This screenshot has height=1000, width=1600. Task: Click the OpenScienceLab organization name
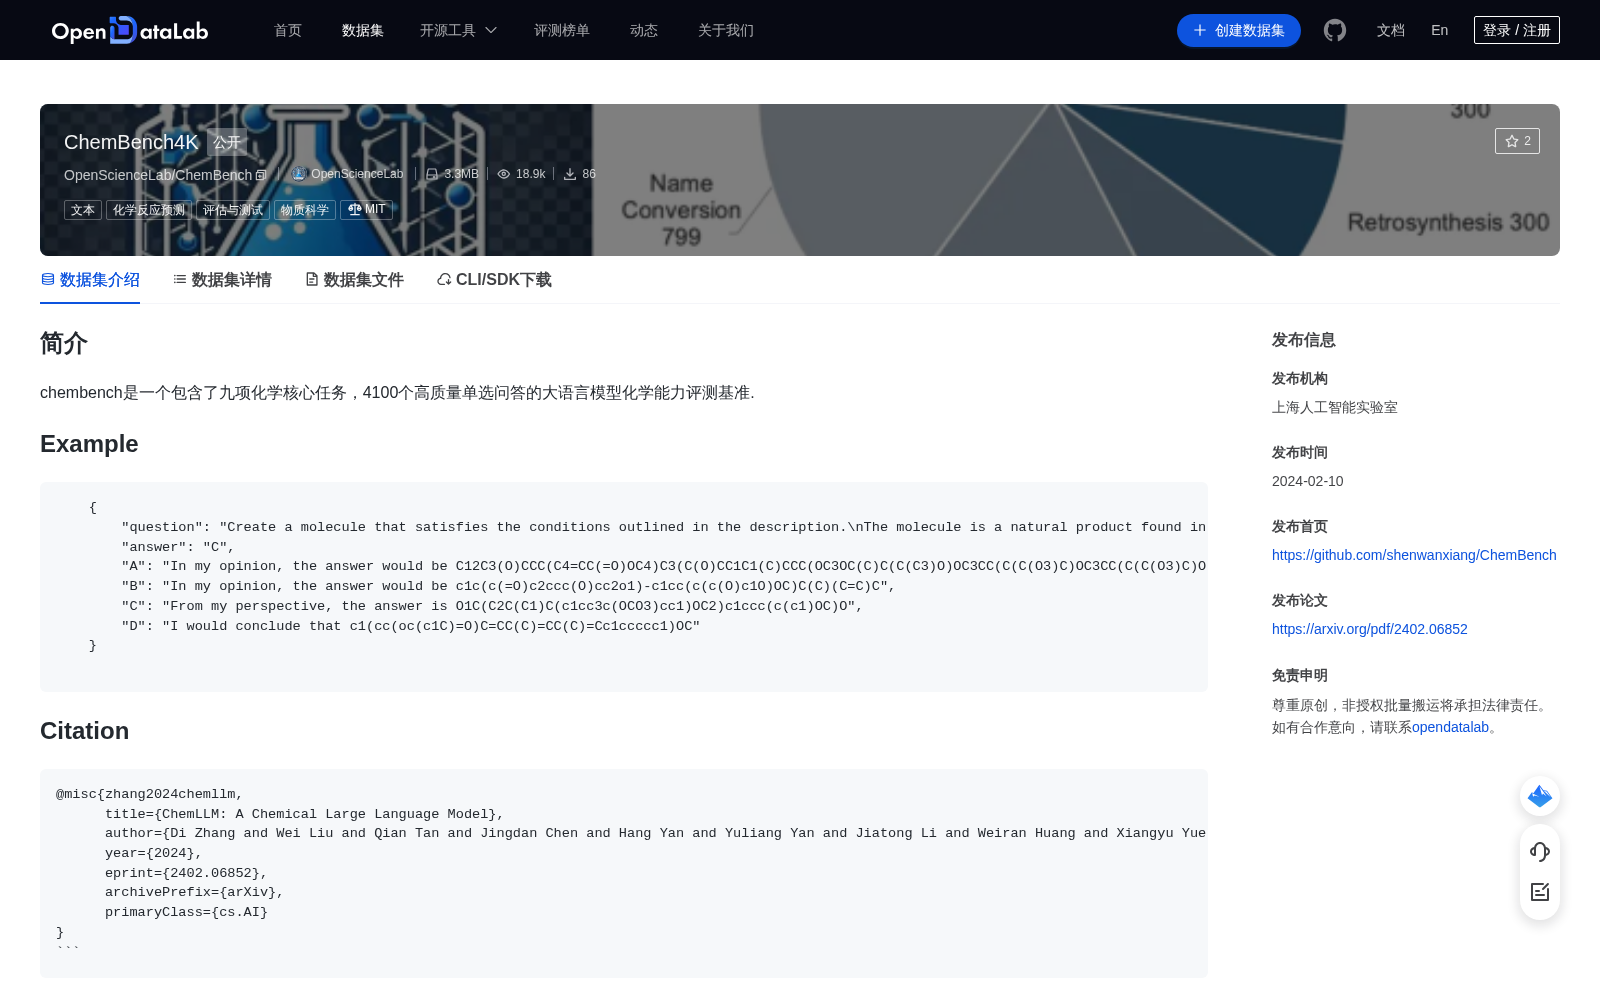pyautogui.click(x=357, y=174)
